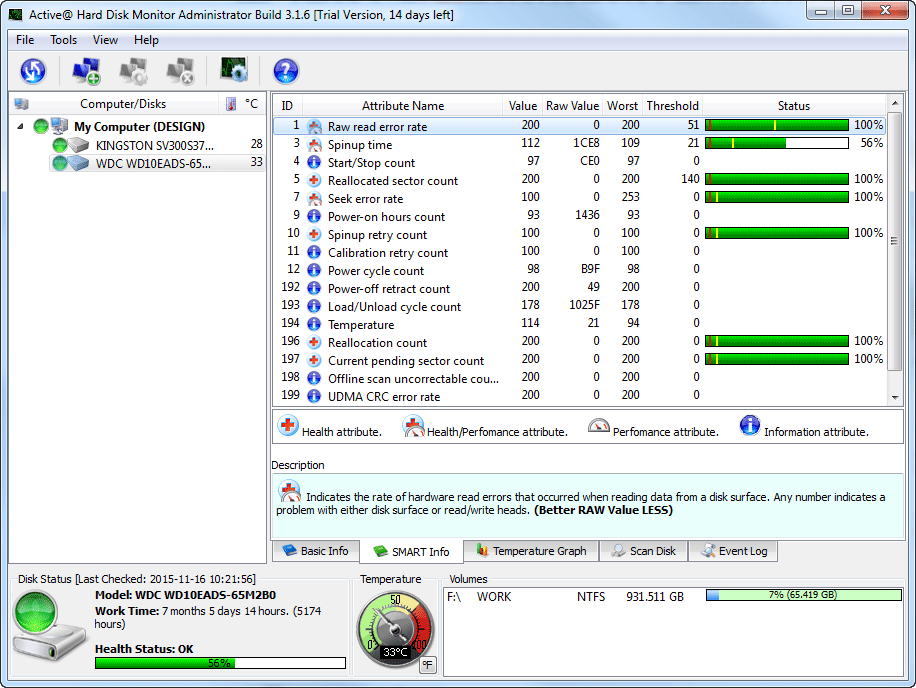Switch to the Temperature Graph tab
This screenshot has width=916, height=688.
click(532, 551)
